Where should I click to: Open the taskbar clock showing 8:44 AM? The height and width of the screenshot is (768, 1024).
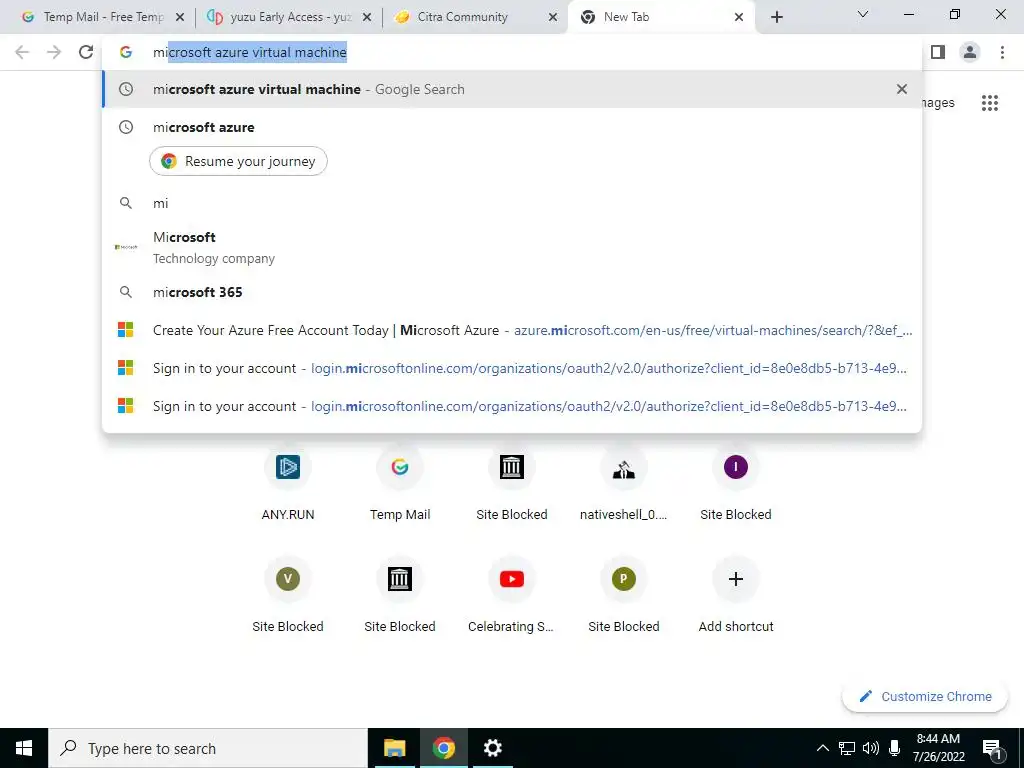point(938,748)
